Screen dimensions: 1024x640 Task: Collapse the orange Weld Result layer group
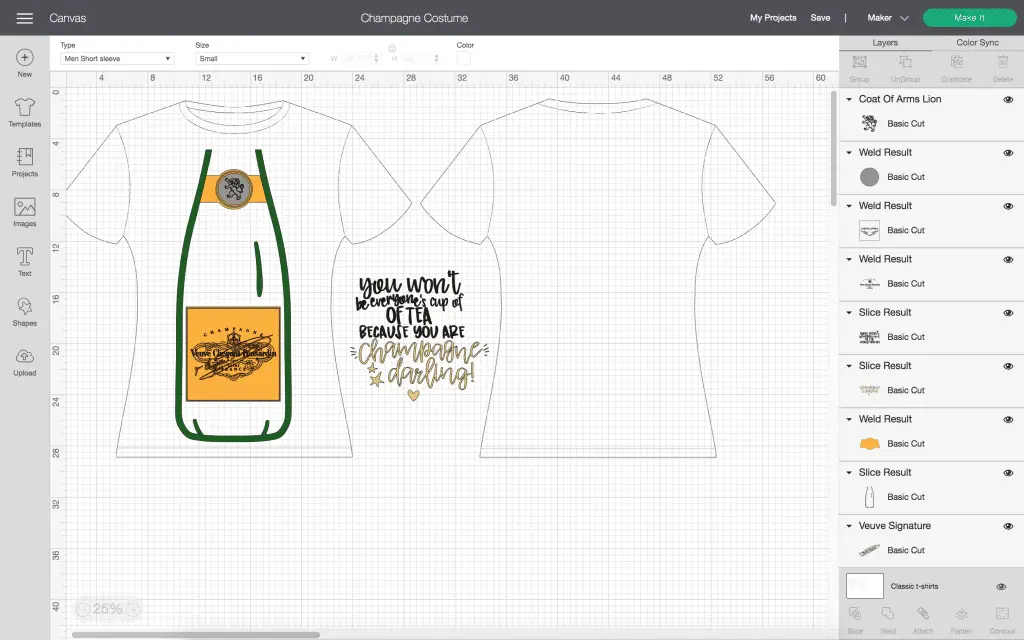click(849, 419)
